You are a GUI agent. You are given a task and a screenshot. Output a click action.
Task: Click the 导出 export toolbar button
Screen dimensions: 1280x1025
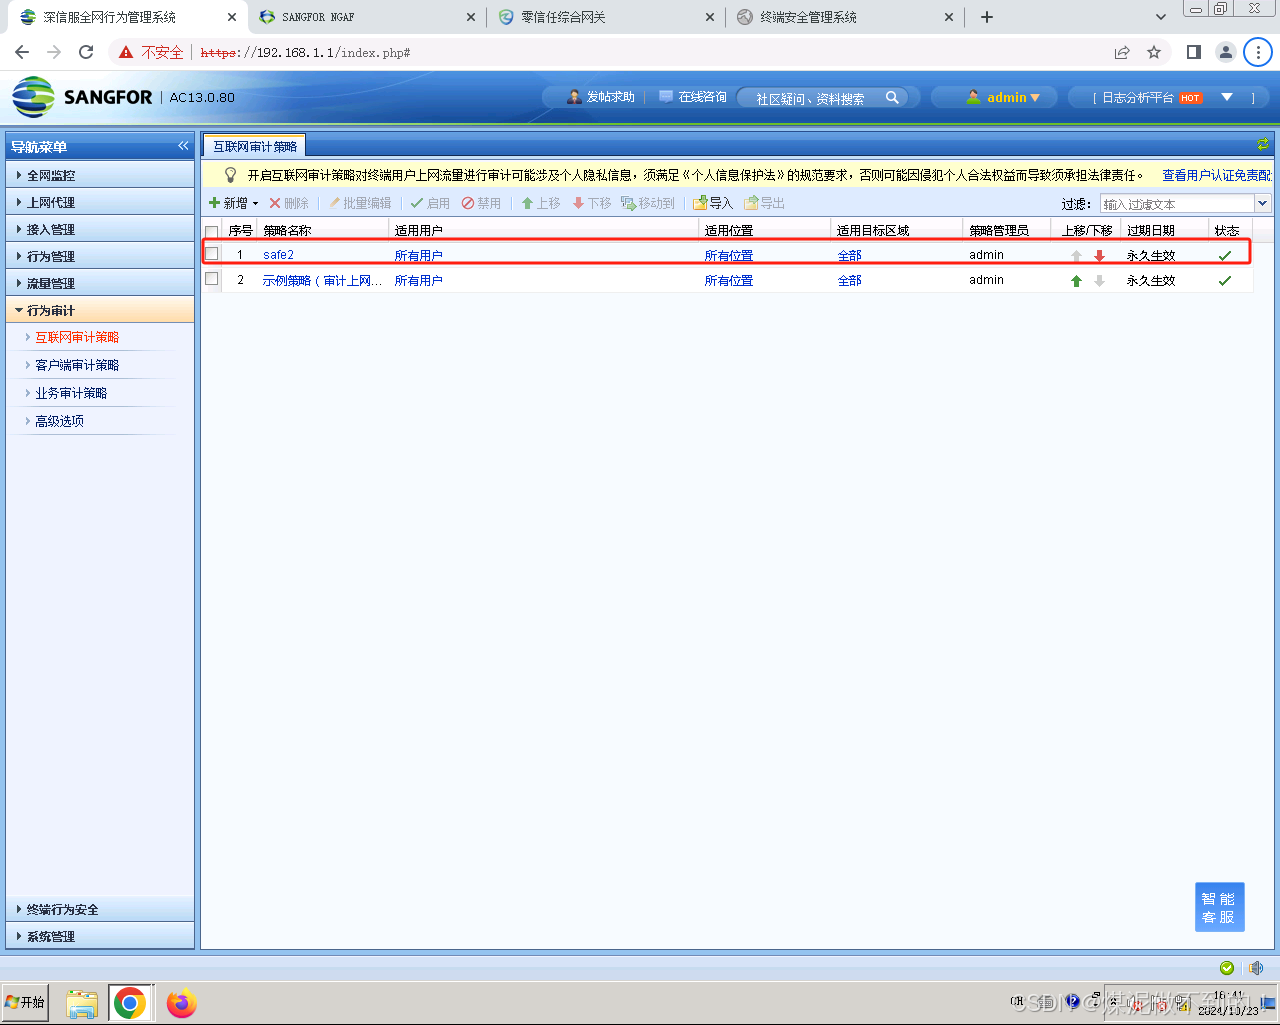click(764, 203)
